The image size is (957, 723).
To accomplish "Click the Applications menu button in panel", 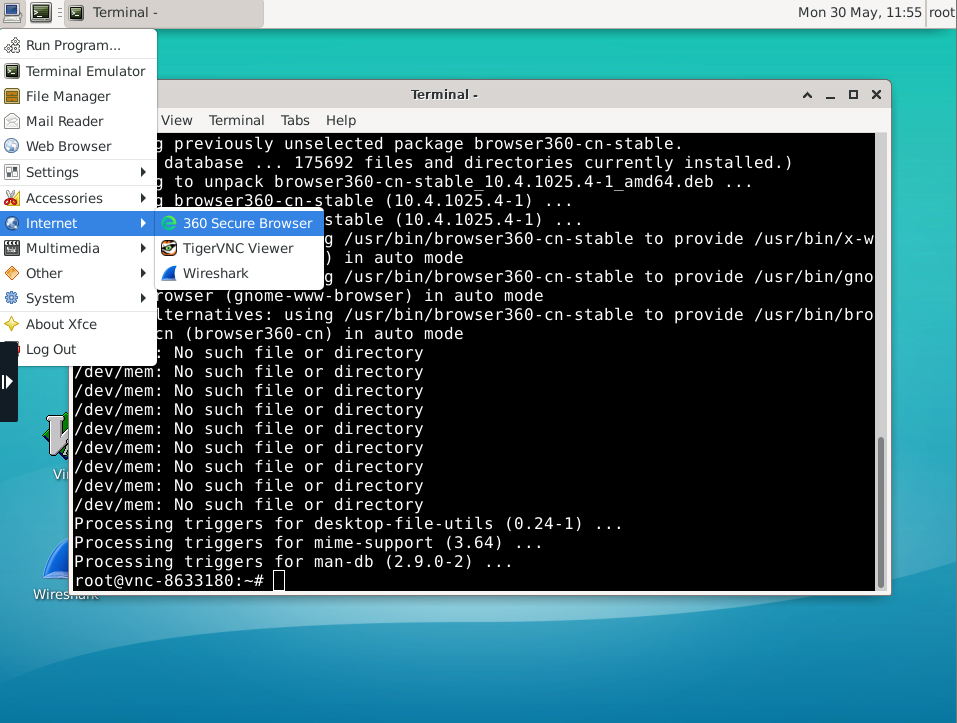I will (12, 12).
